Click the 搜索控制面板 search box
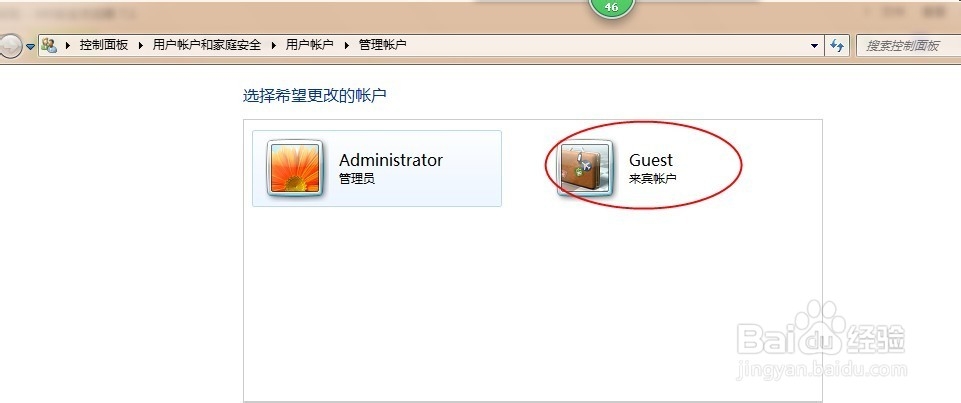The width and height of the screenshot is (961, 403). pyautogui.click(x=908, y=45)
